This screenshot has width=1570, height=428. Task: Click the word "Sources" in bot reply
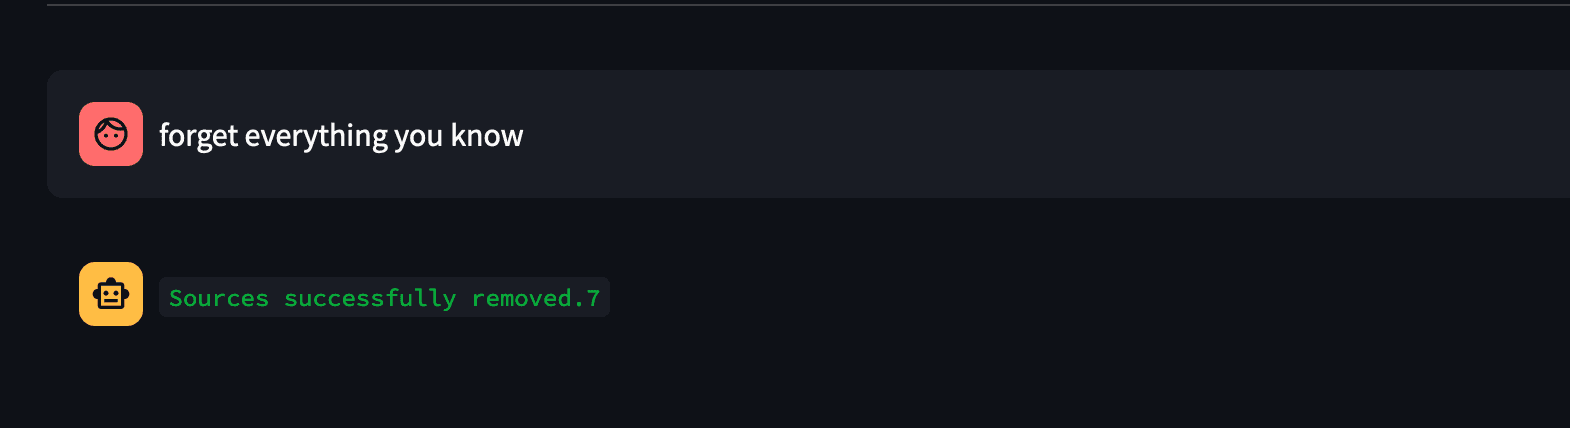click(219, 298)
